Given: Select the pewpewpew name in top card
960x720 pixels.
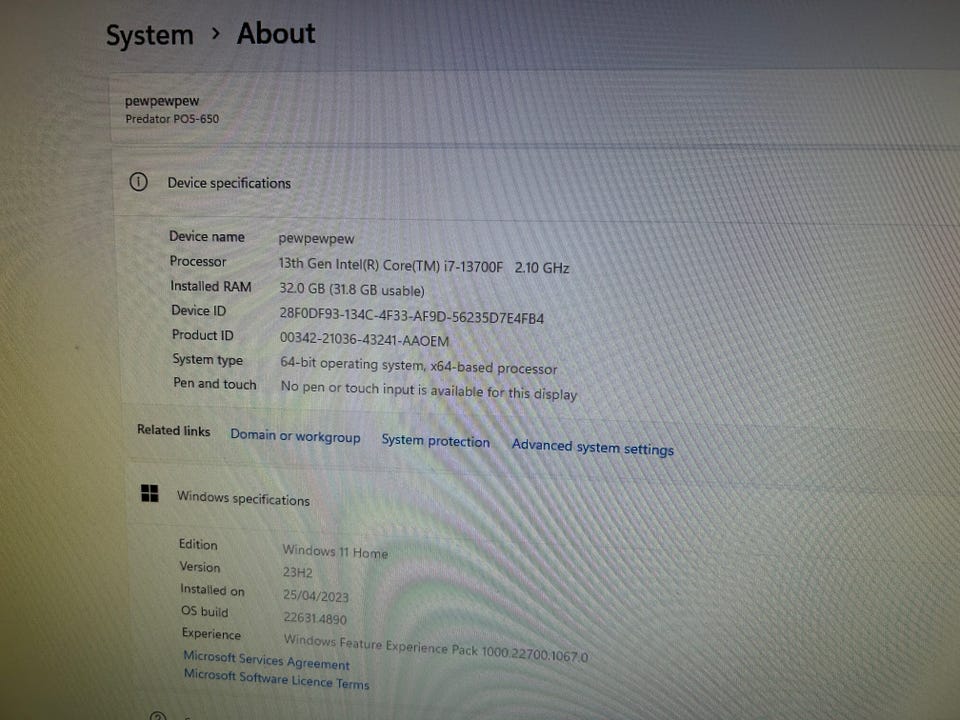Looking at the screenshot, I should 162,101.
